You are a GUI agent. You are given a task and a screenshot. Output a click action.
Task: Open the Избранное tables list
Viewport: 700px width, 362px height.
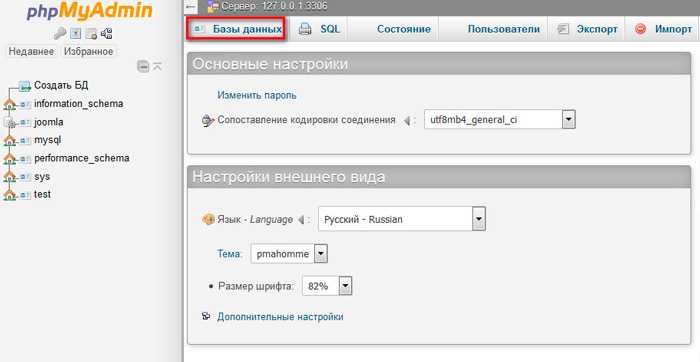click(x=88, y=51)
